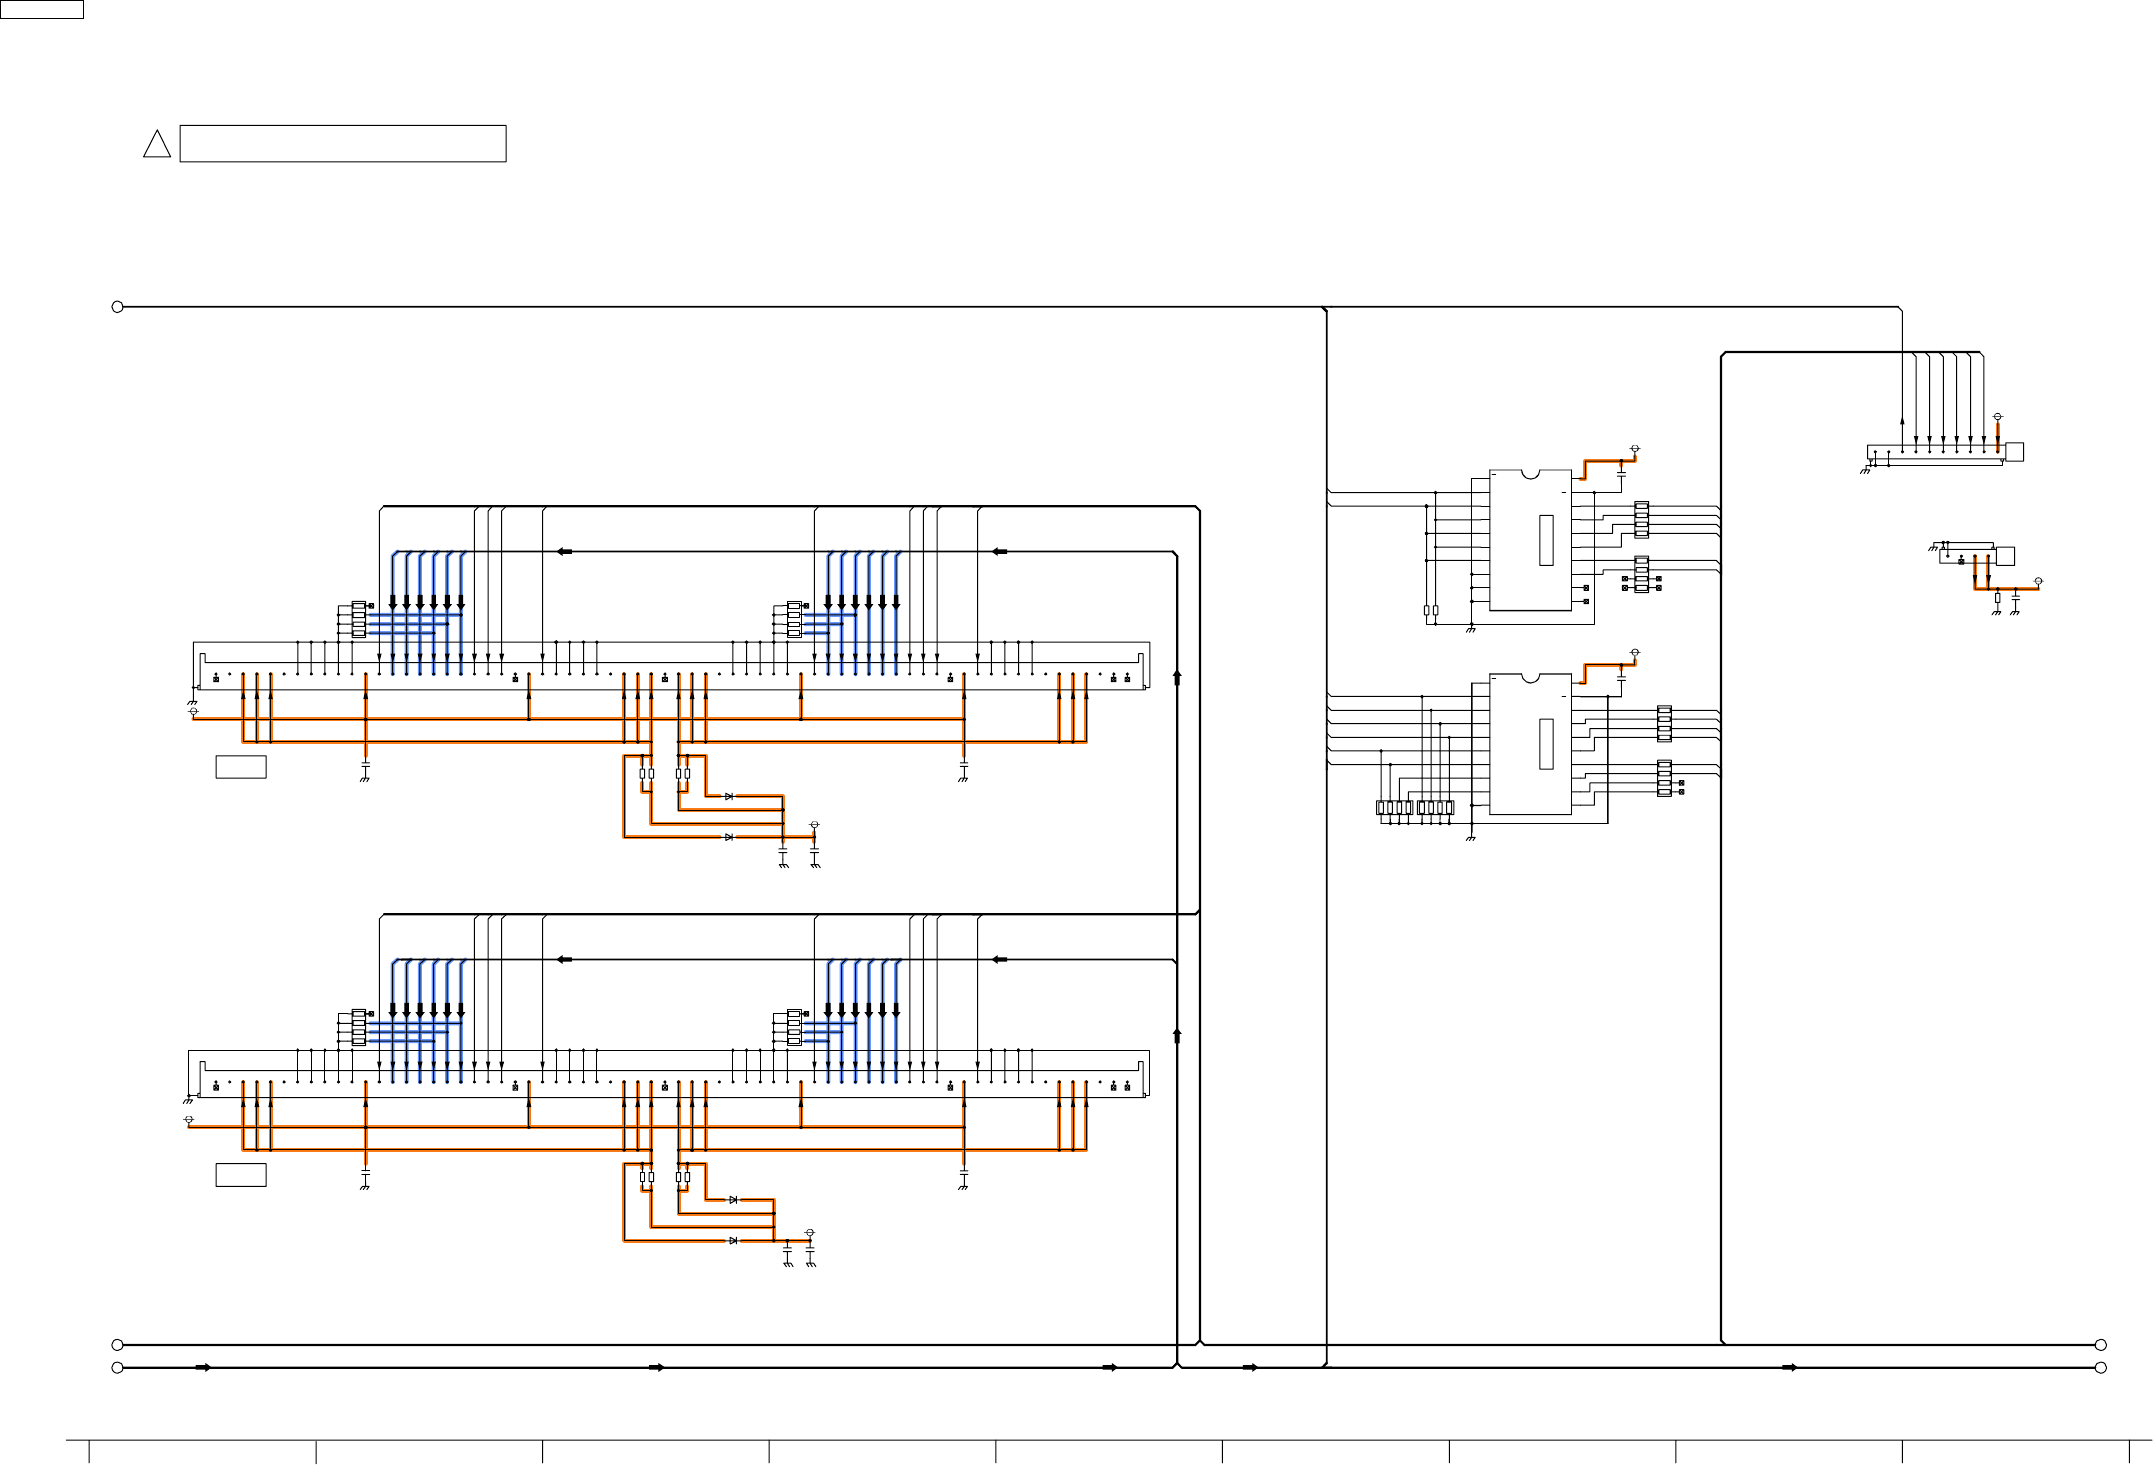The height and width of the screenshot is (1465, 2153).
Task: Click the empty label box below the upper long connector
Action: click(x=241, y=767)
